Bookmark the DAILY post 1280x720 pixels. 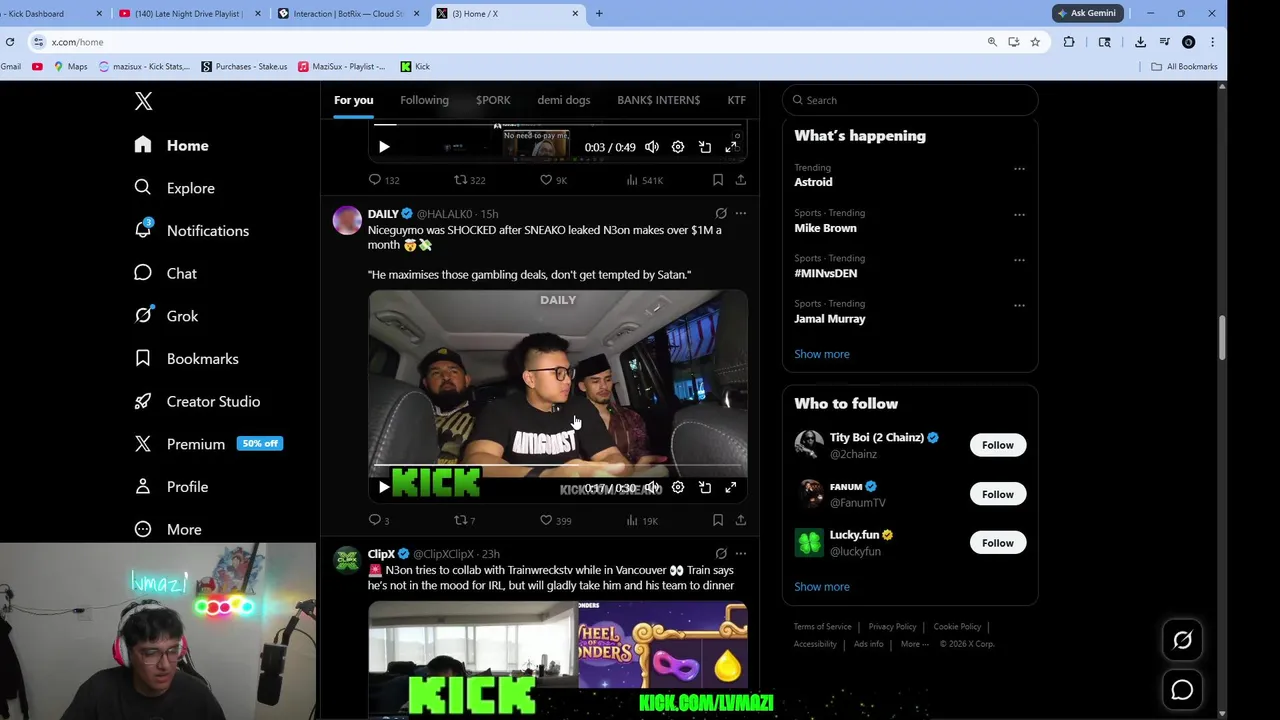click(x=718, y=520)
